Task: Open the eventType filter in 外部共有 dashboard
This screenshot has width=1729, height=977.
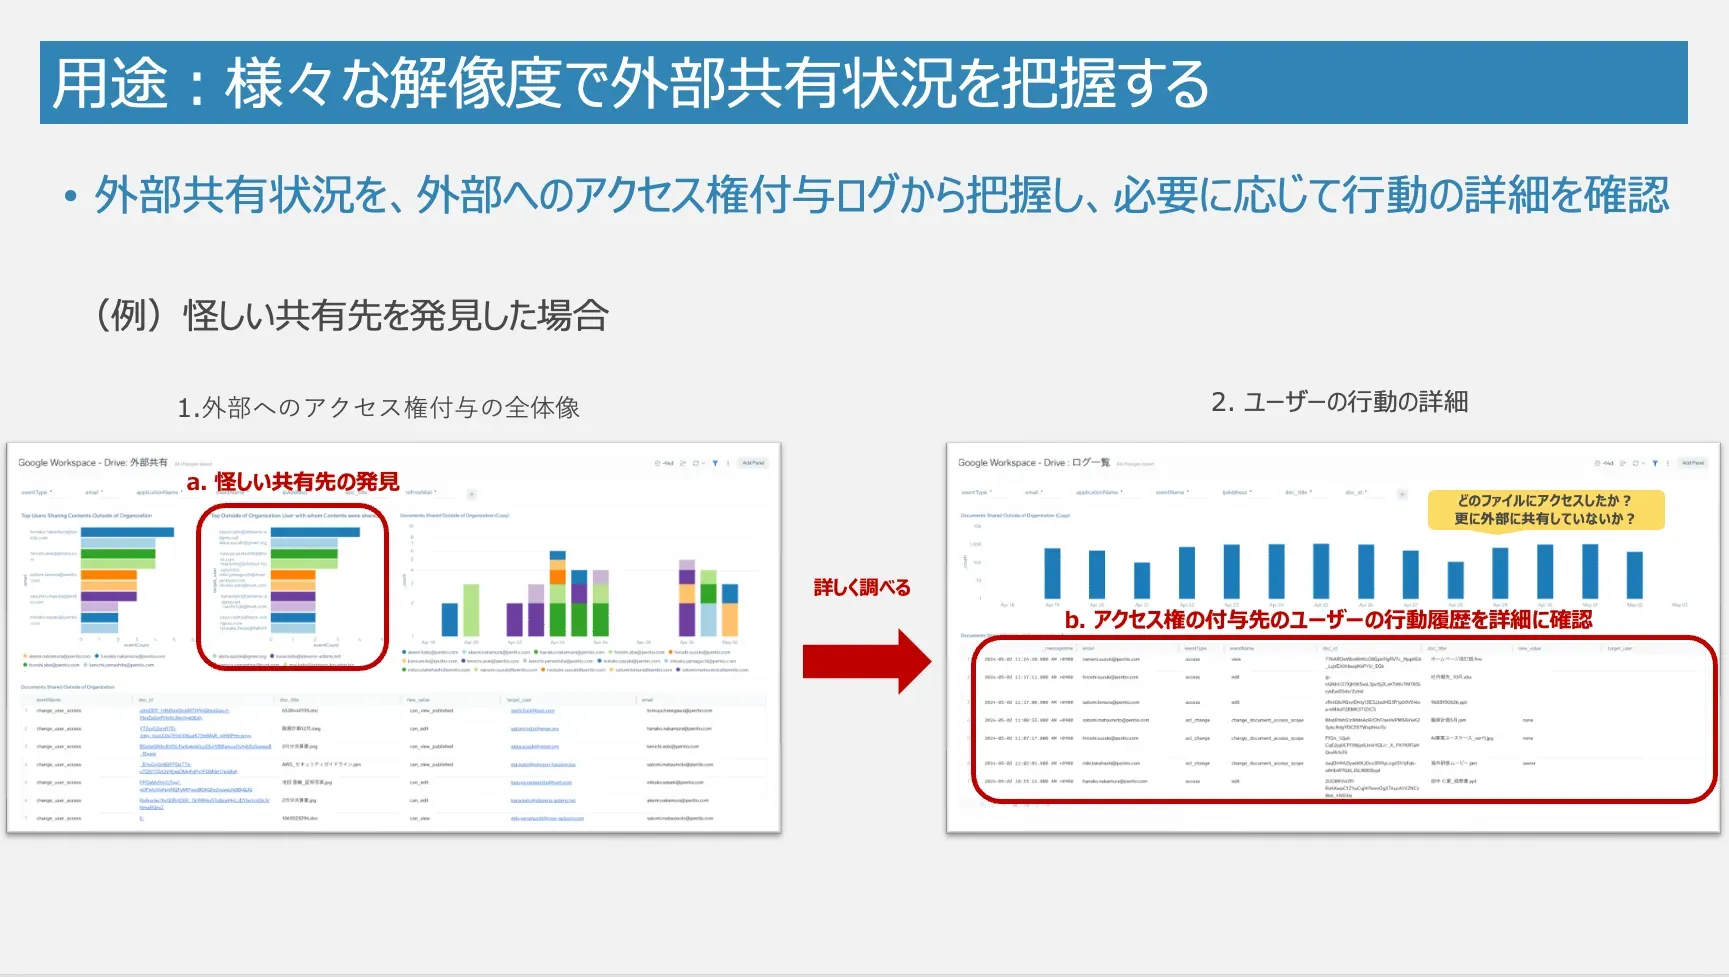Action: 36,492
